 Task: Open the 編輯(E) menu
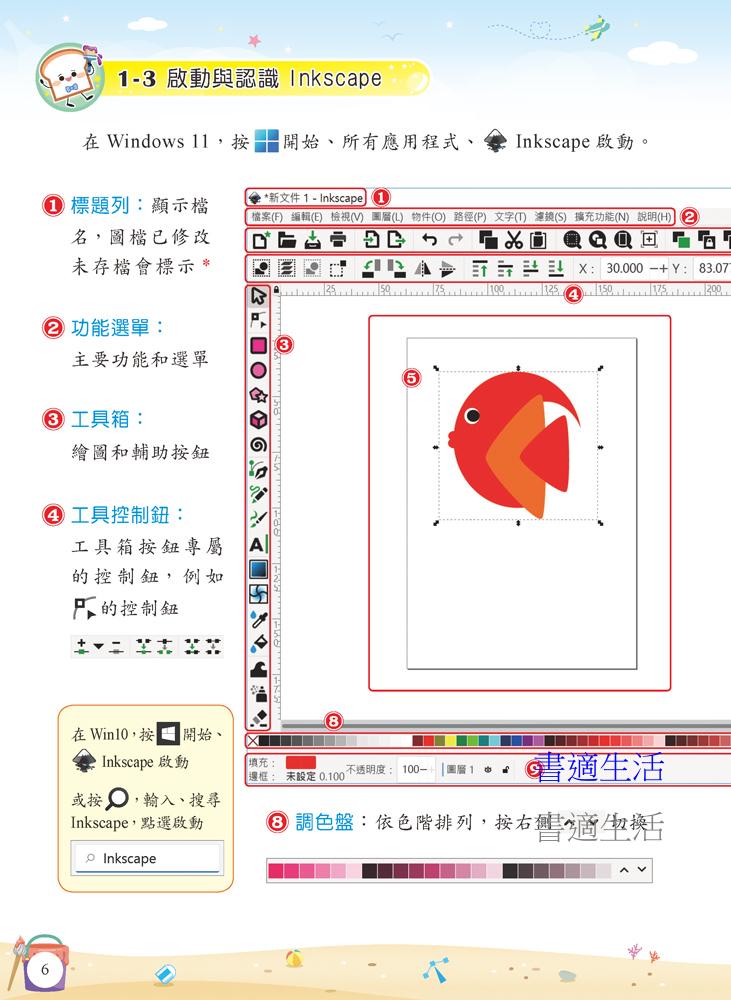coord(307,217)
